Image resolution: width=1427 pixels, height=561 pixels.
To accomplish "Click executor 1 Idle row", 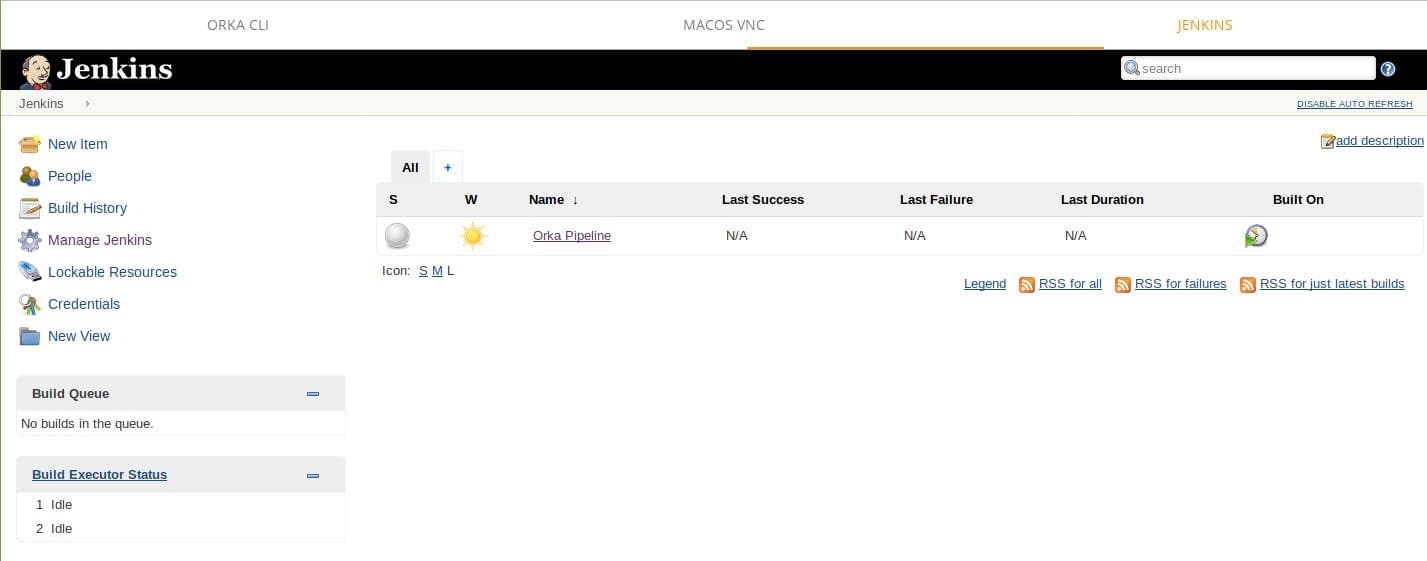I will [181, 505].
